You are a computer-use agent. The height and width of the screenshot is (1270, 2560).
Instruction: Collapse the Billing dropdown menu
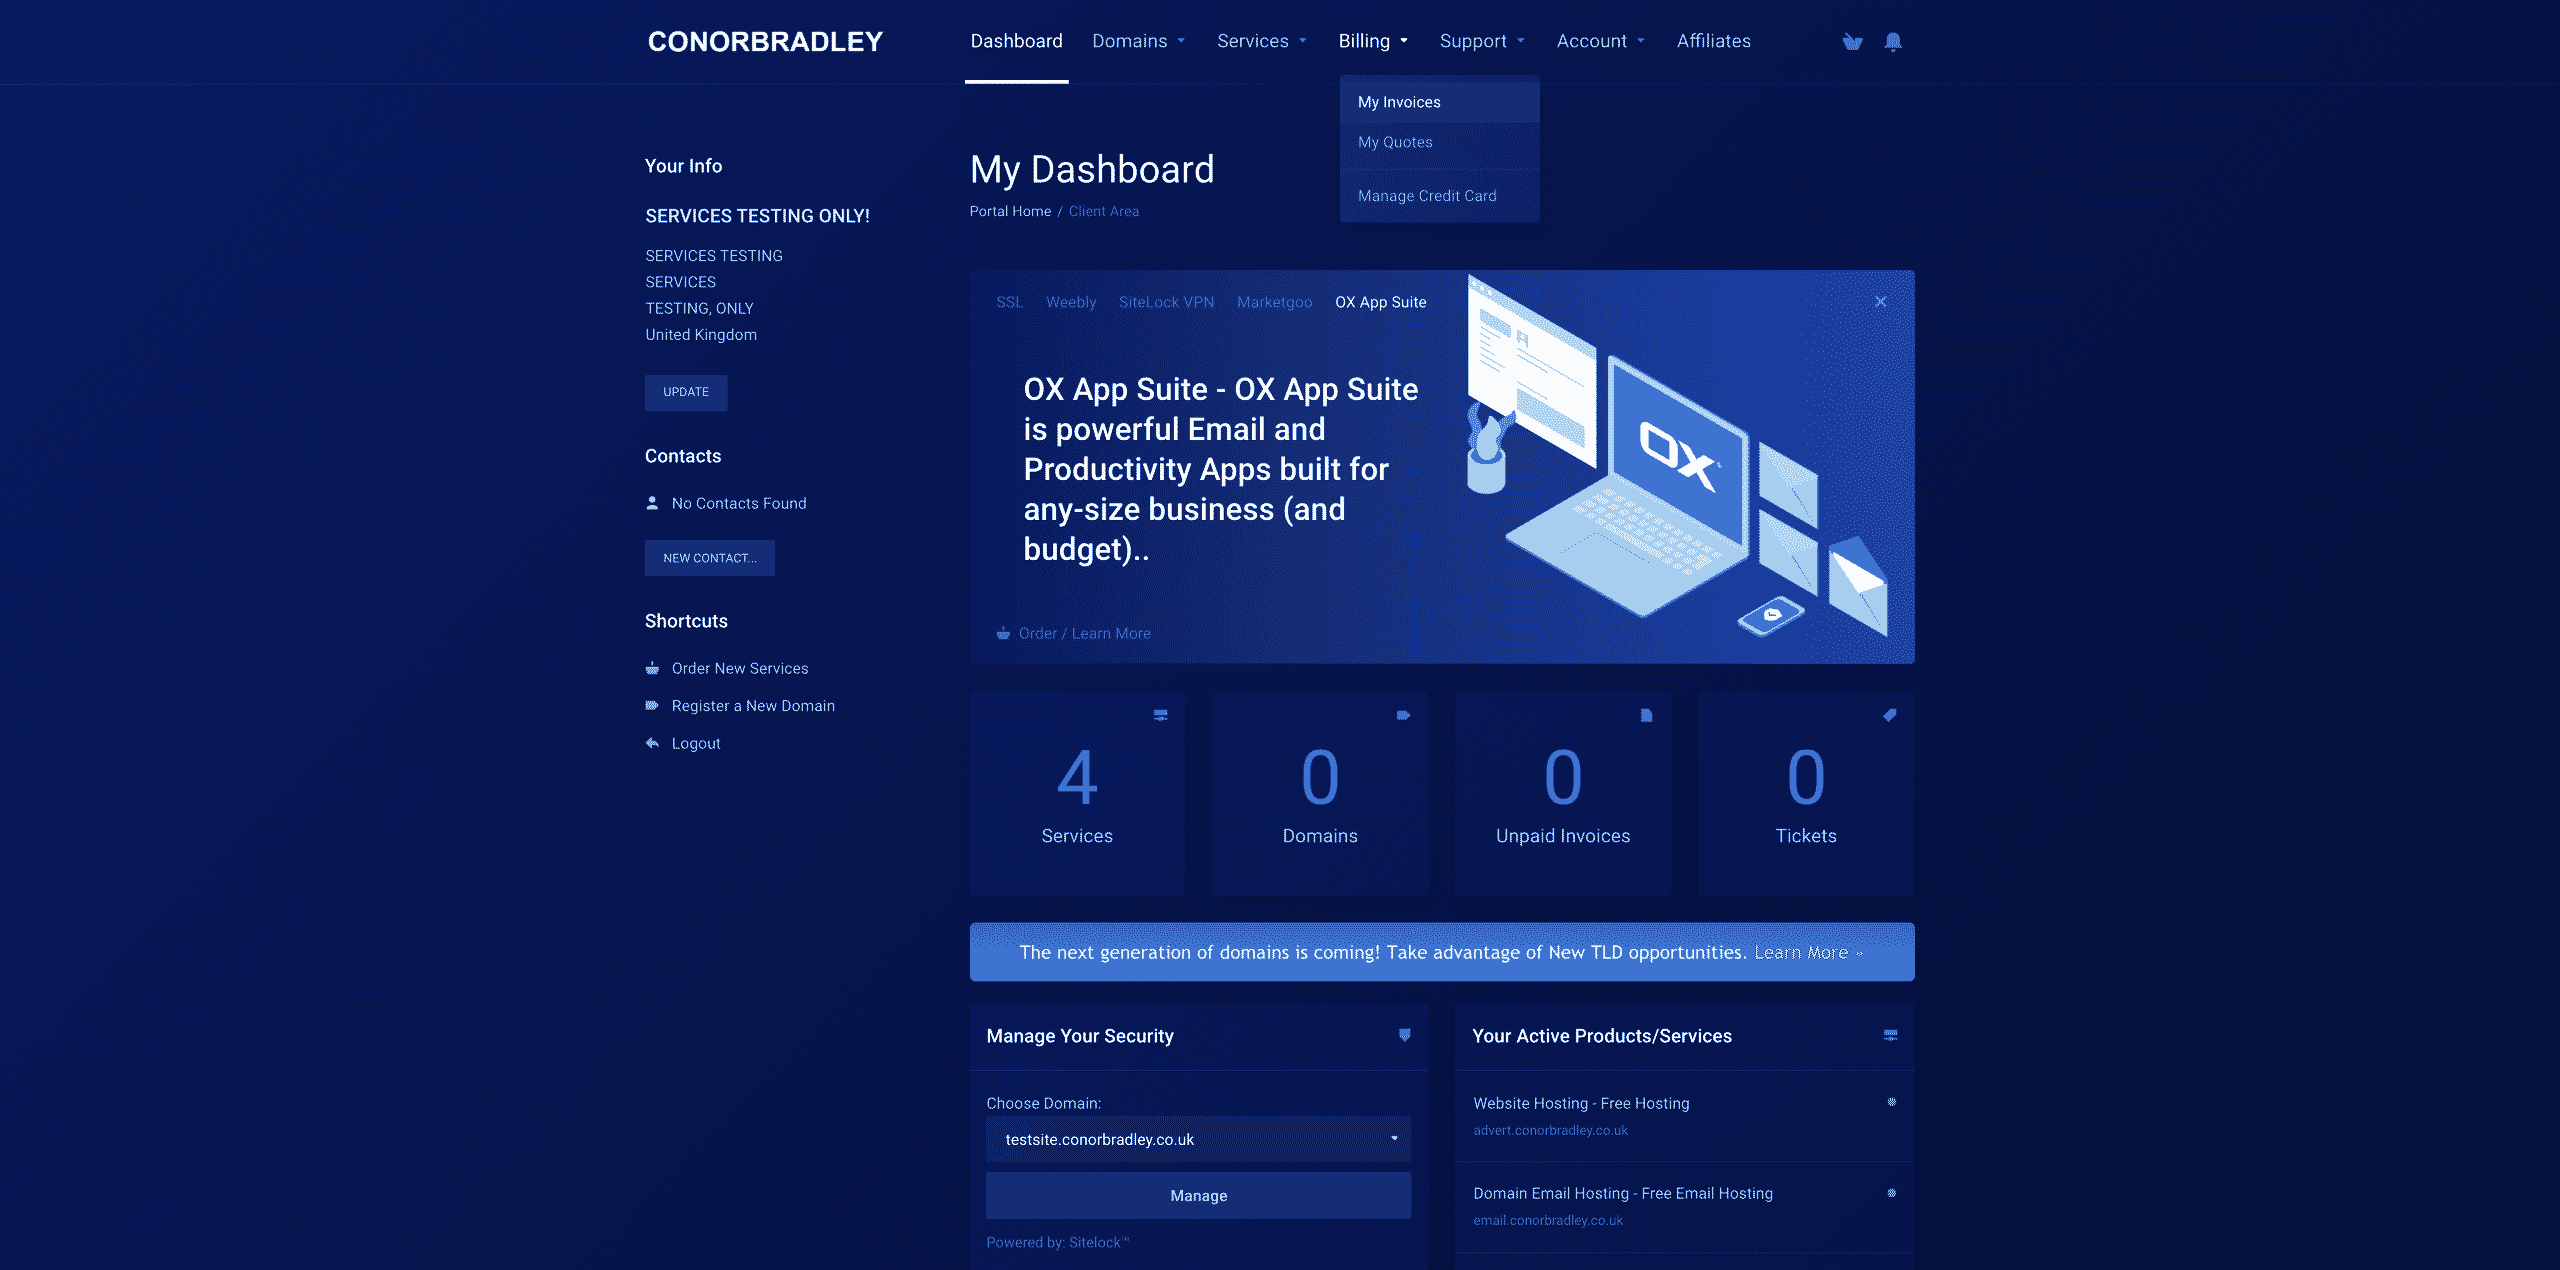(x=1373, y=41)
